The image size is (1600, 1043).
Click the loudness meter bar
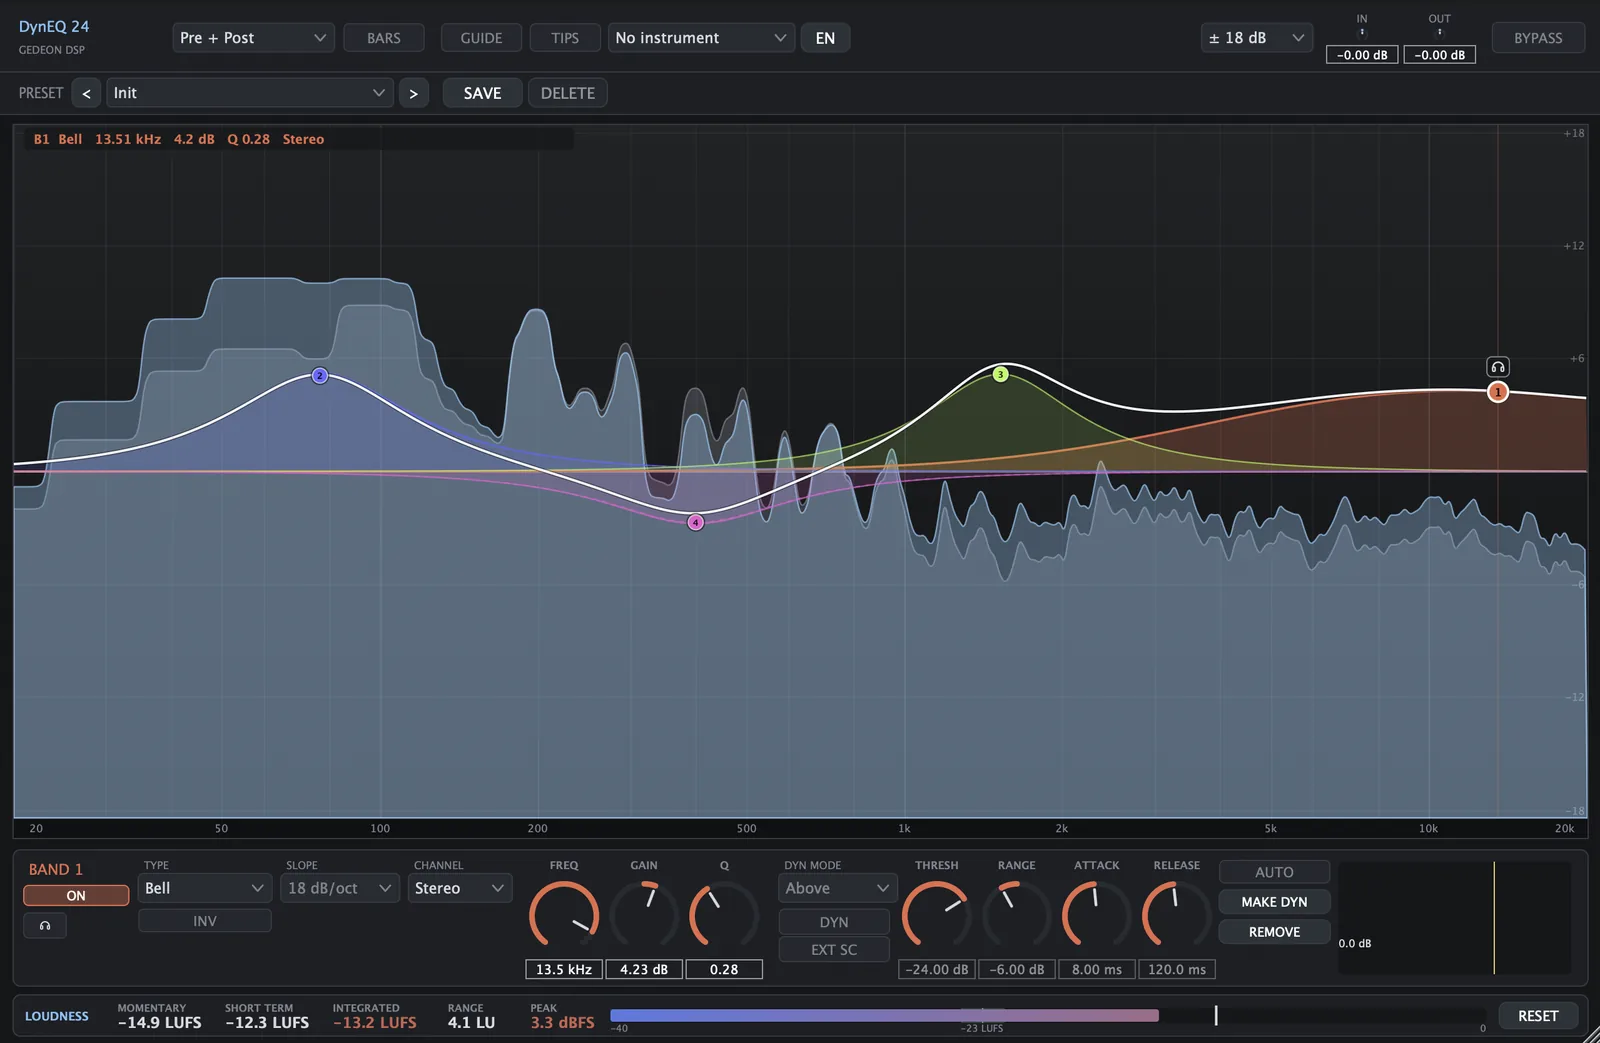pos(1048,1015)
